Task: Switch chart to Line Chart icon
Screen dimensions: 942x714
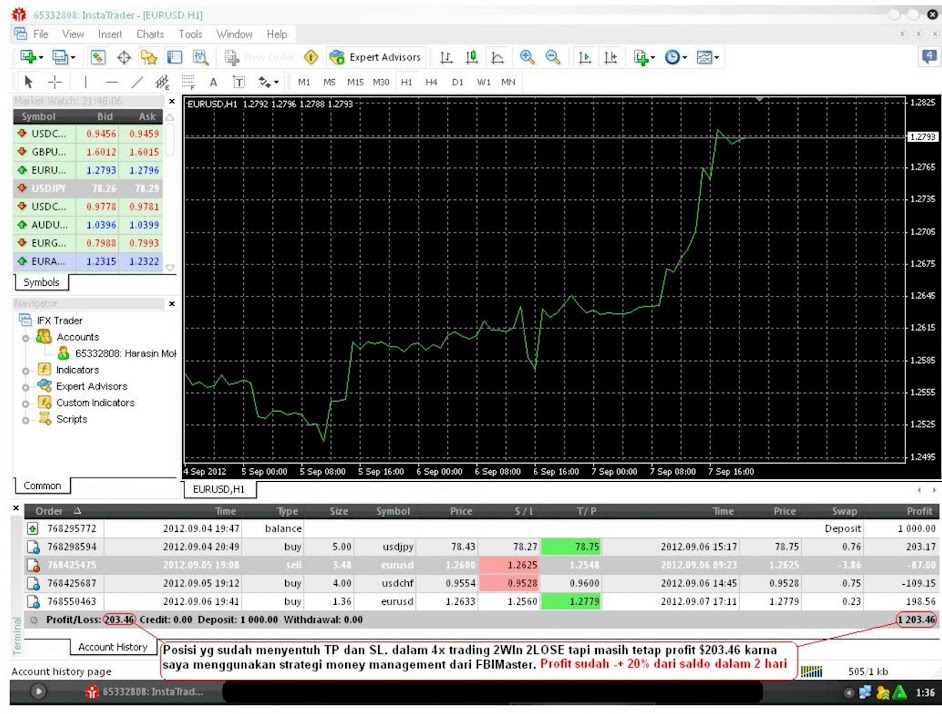Action: [x=497, y=57]
